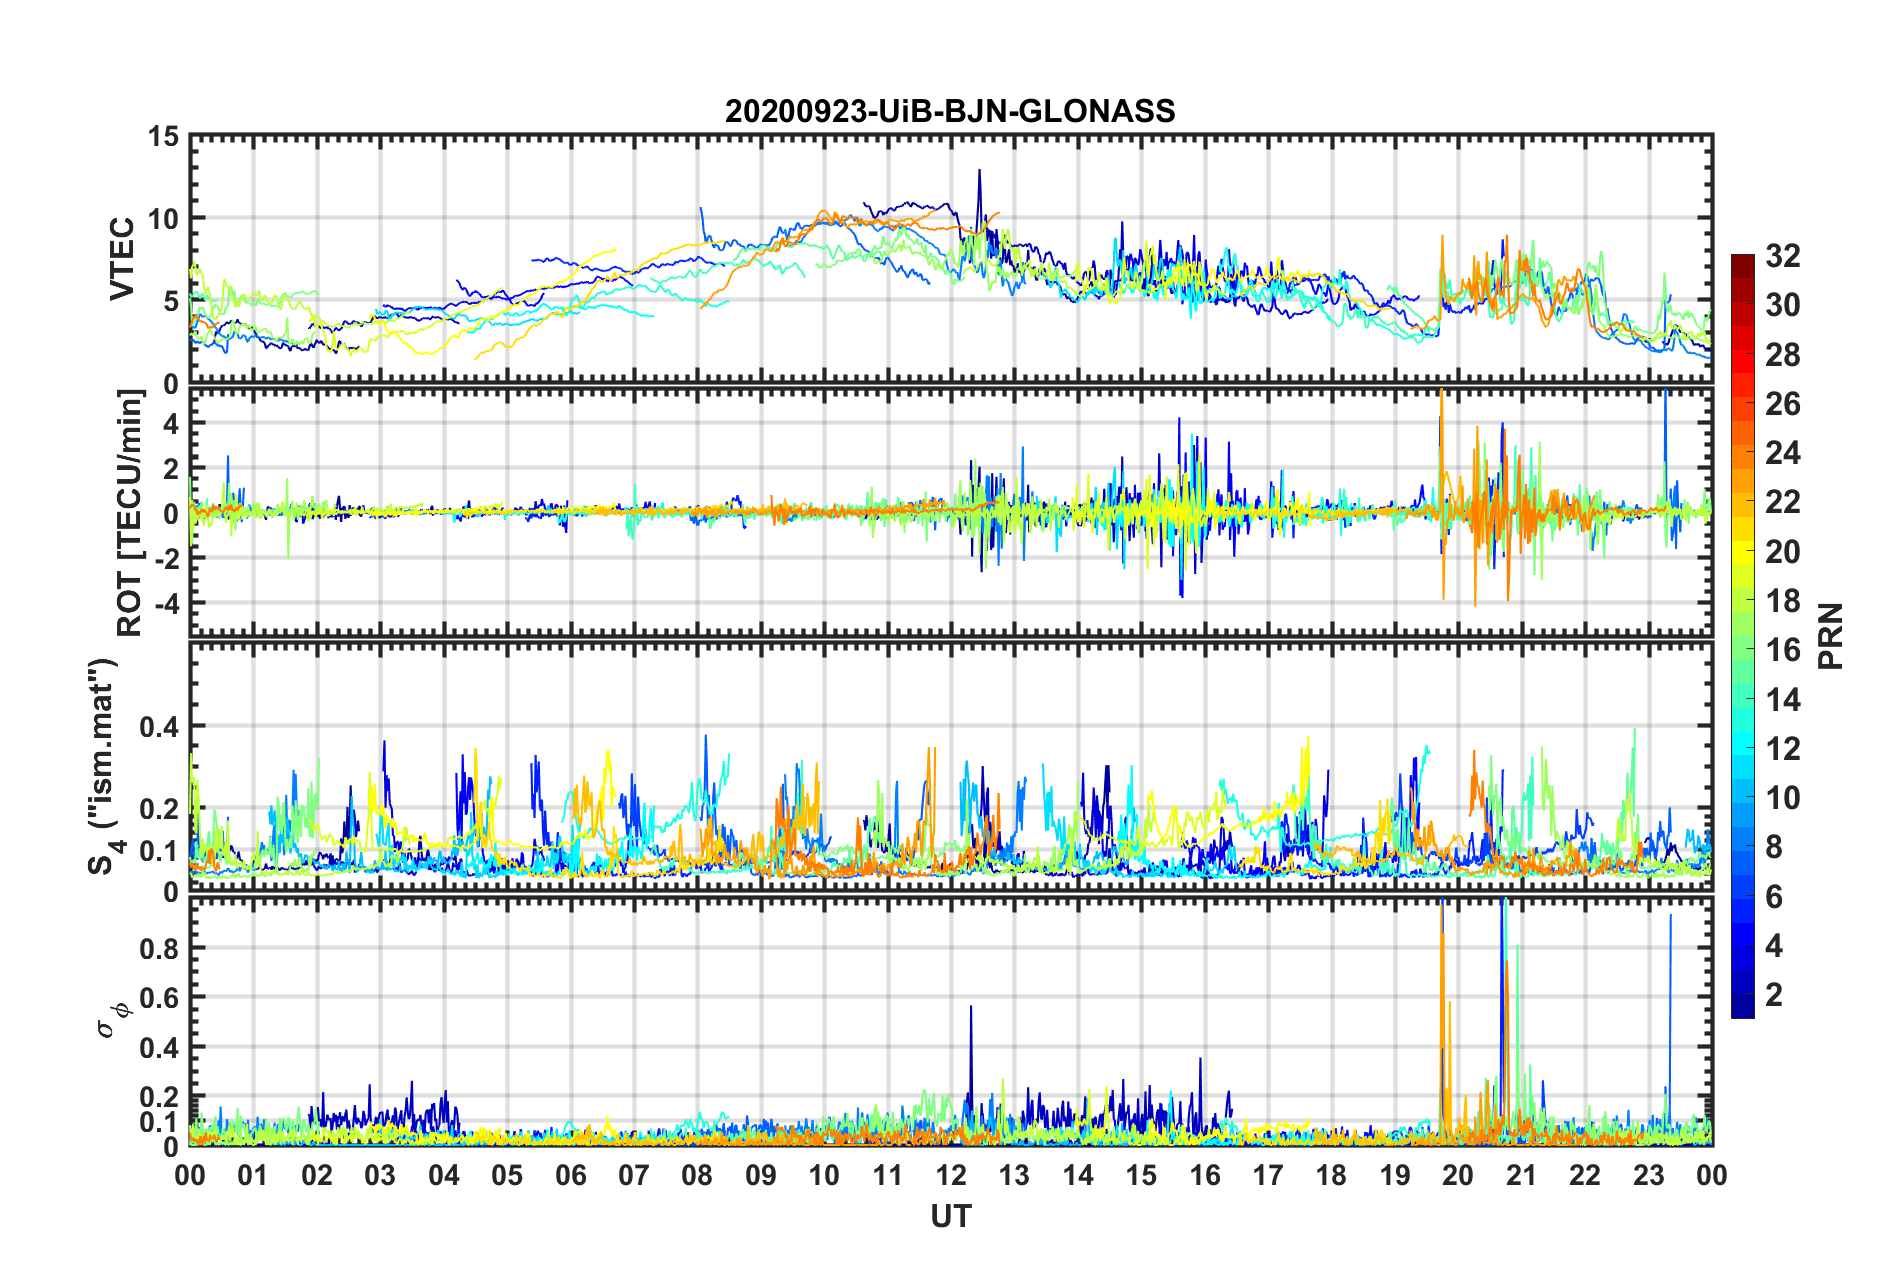Click the PRN colorbar gradient
The height and width of the screenshot is (1272, 1902).
tap(1742, 636)
